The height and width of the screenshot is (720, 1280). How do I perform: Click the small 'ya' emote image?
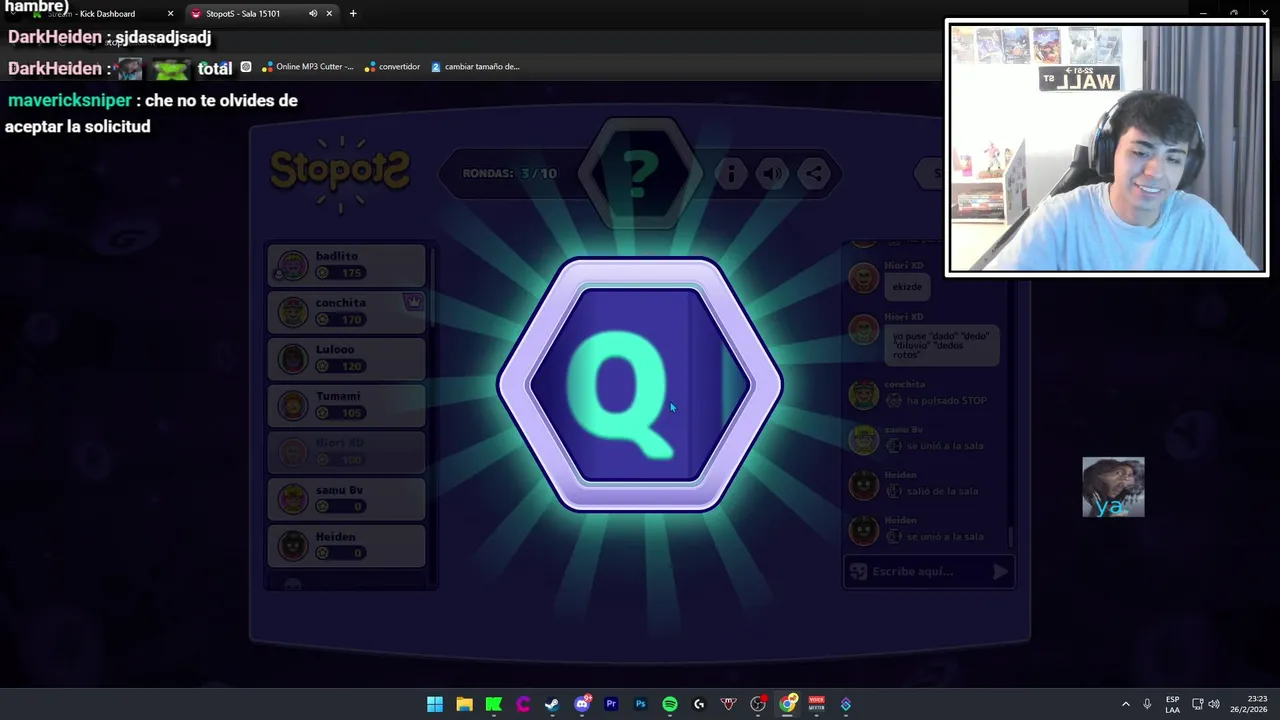[x=1113, y=488]
